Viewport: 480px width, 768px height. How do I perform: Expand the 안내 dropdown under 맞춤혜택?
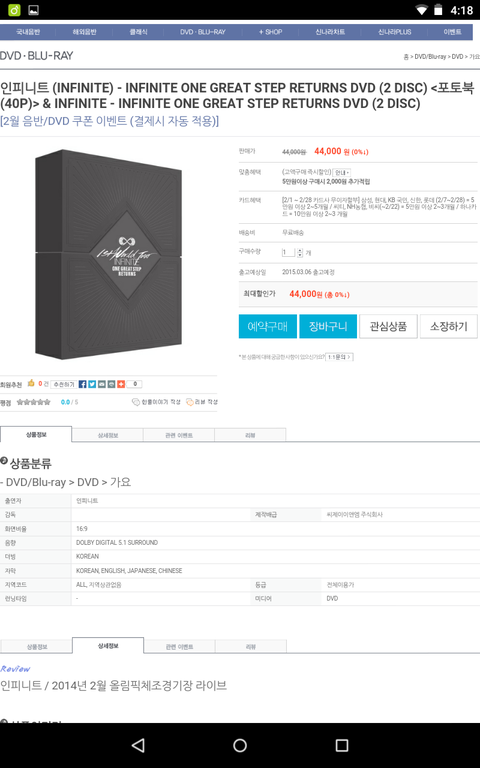point(341,172)
